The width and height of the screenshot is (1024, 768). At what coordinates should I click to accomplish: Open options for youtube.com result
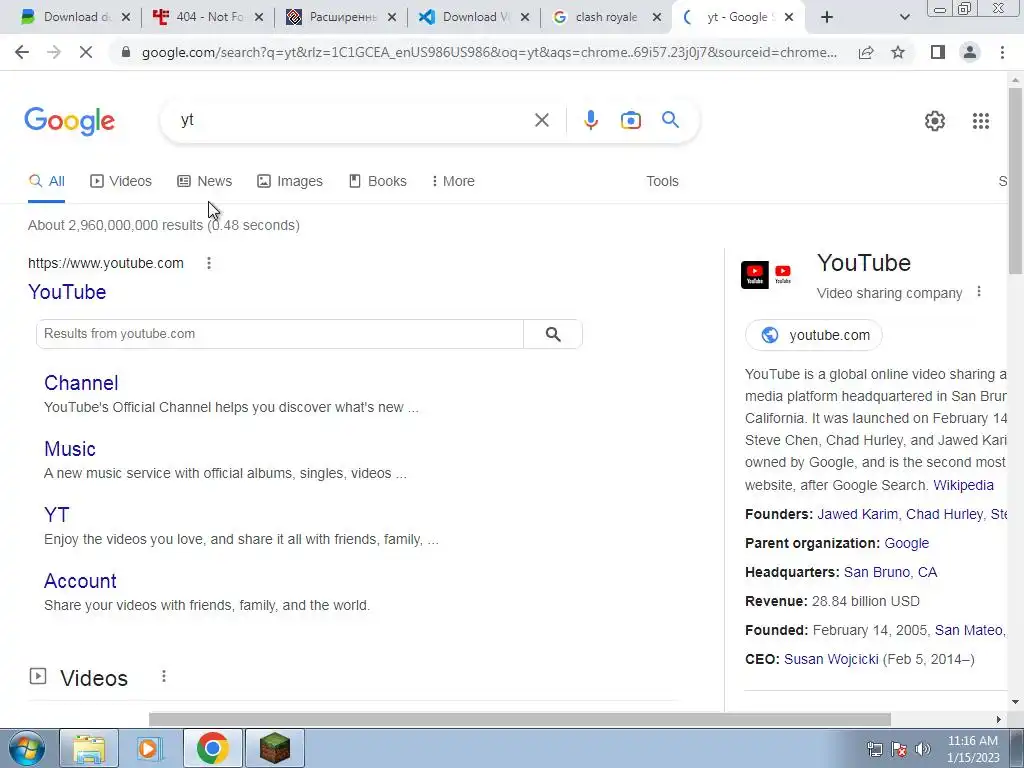click(209, 263)
